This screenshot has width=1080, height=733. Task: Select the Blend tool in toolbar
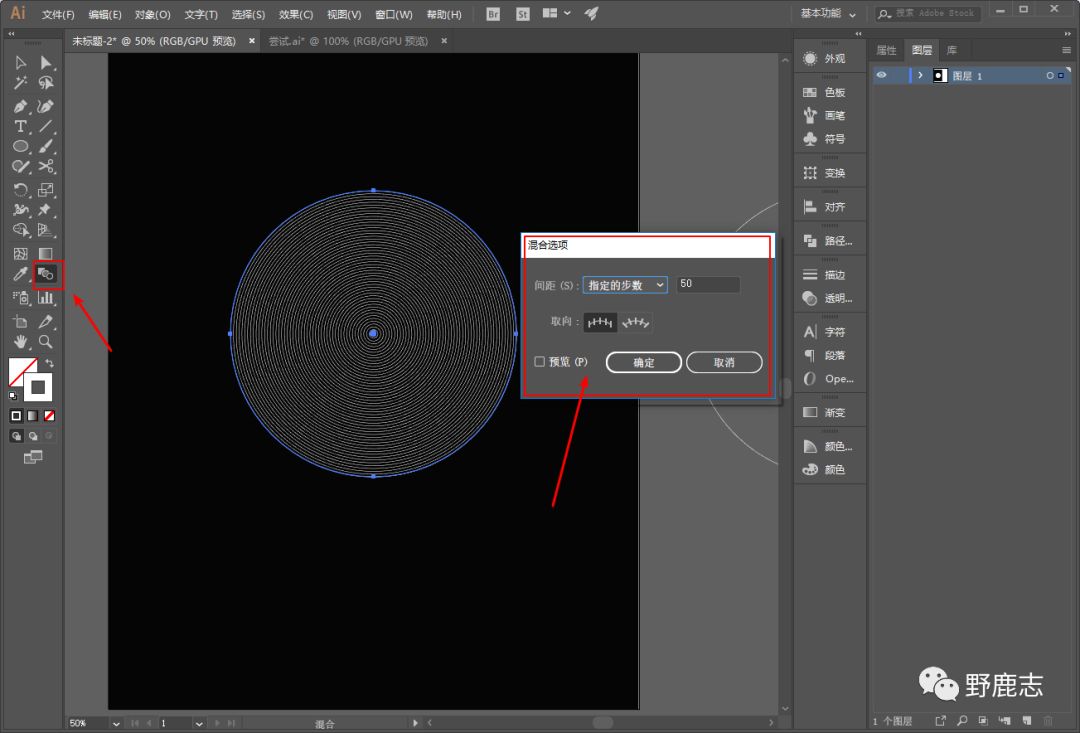click(x=46, y=273)
